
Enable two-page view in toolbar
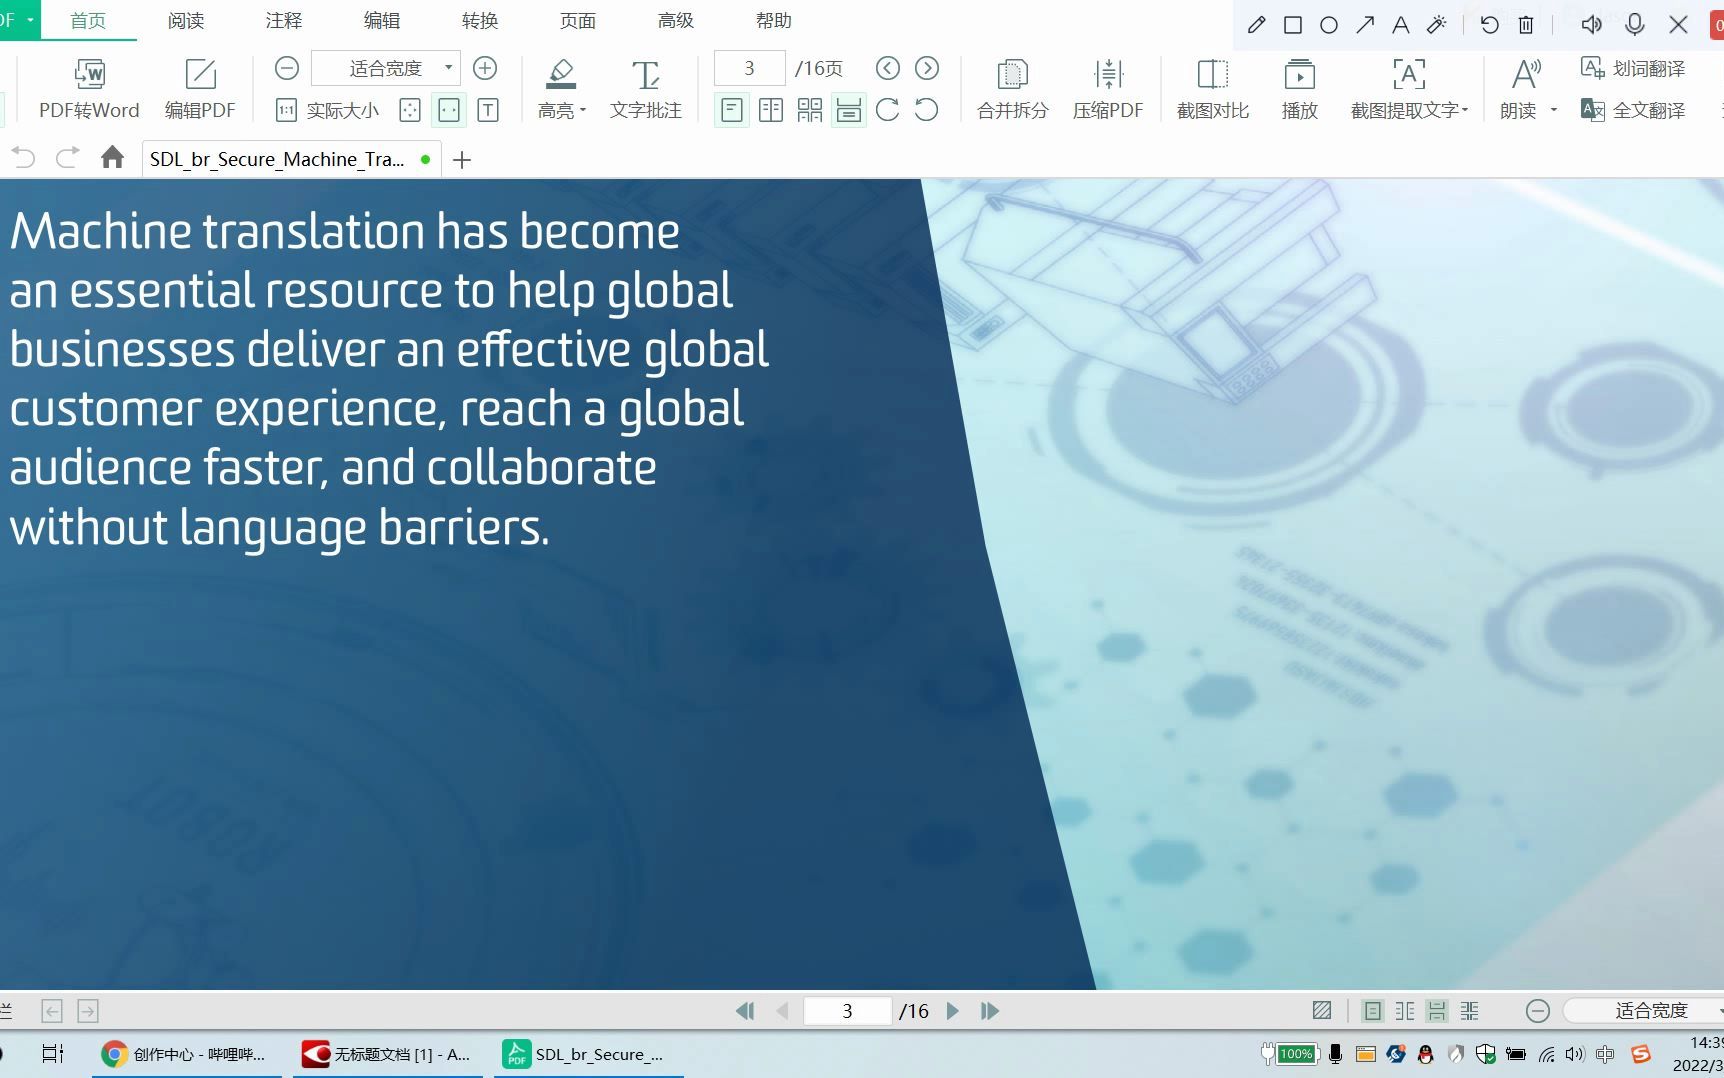771,110
